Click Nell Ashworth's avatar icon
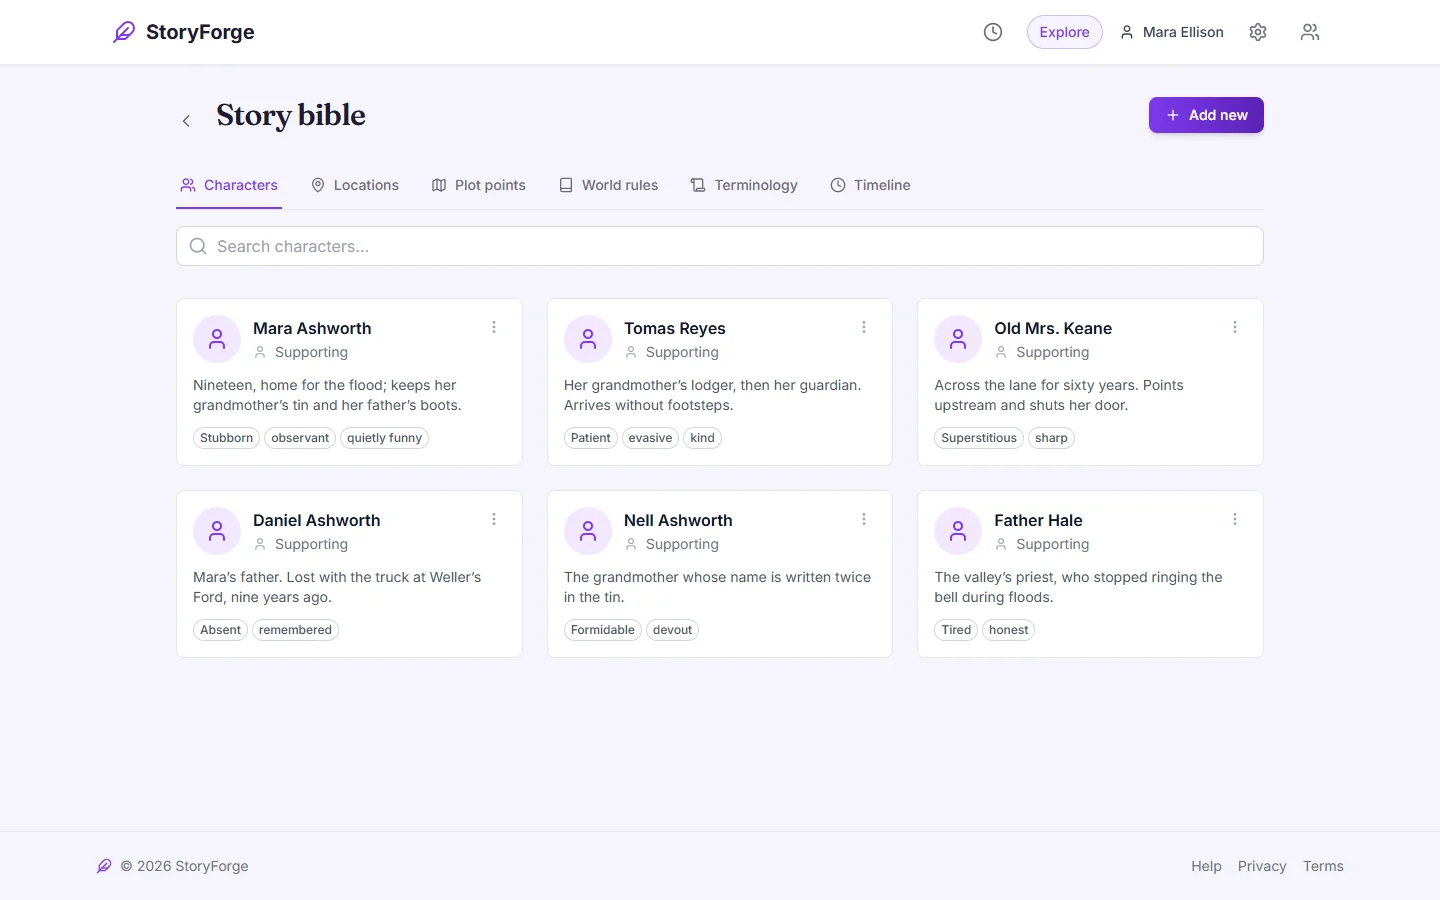The width and height of the screenshot is (1440, 900). 588,532
